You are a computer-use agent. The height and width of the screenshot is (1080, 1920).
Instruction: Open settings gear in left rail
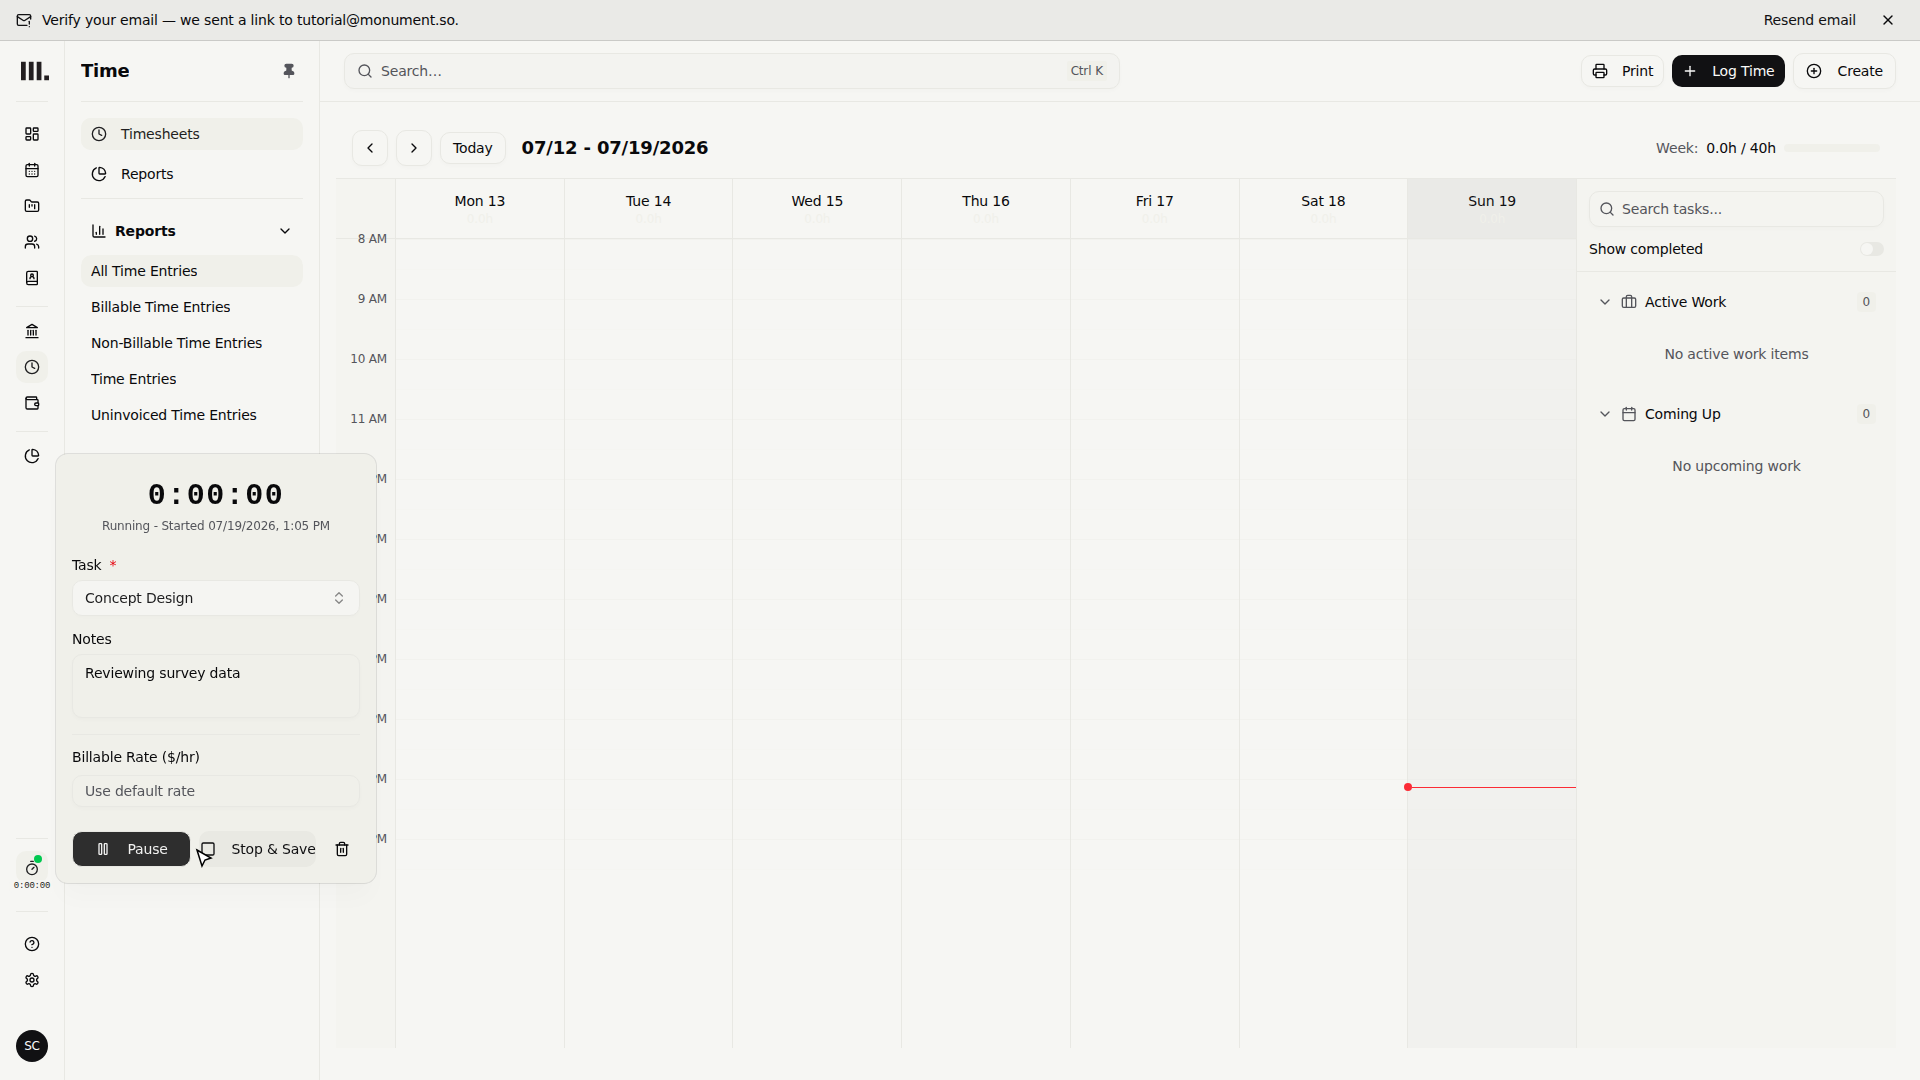[32, 980]
